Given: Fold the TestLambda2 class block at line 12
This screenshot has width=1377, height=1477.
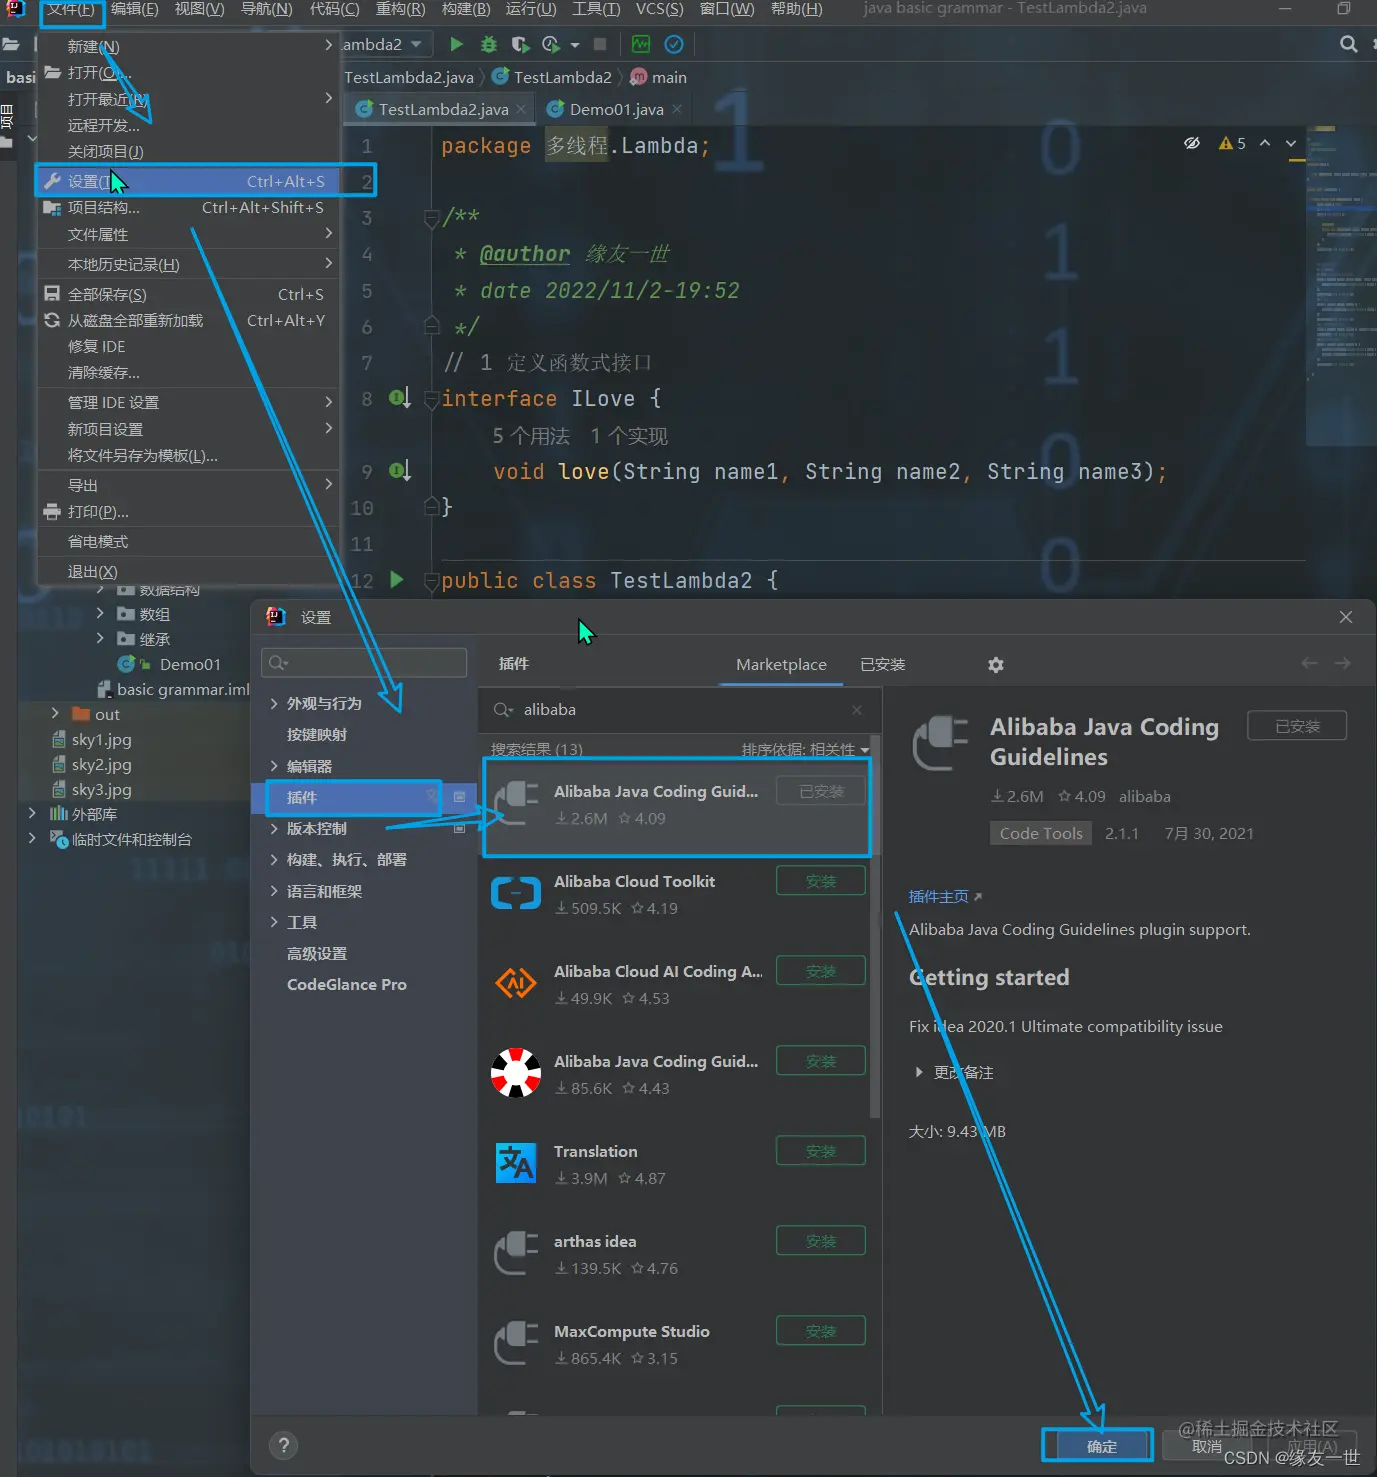Looking at the screenshot, I should (x=432, y=581).
